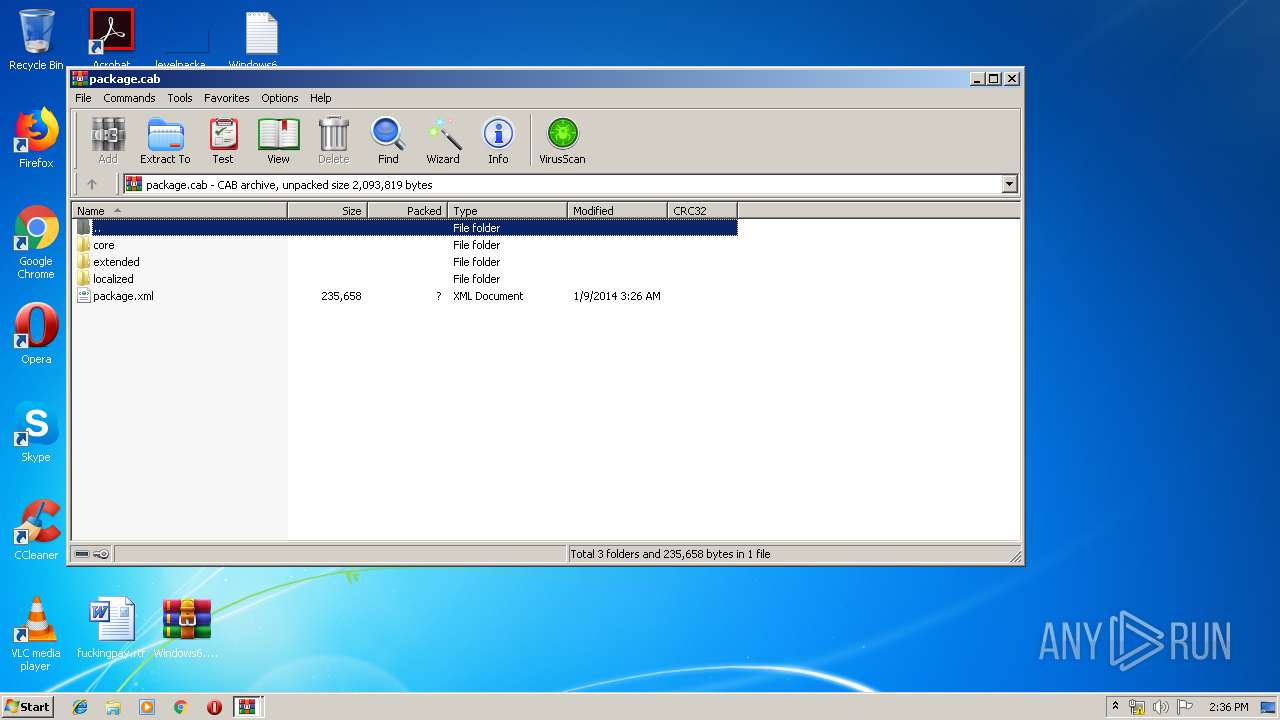
Task: Open the Commands menu
Action: [x=129, y=98]
